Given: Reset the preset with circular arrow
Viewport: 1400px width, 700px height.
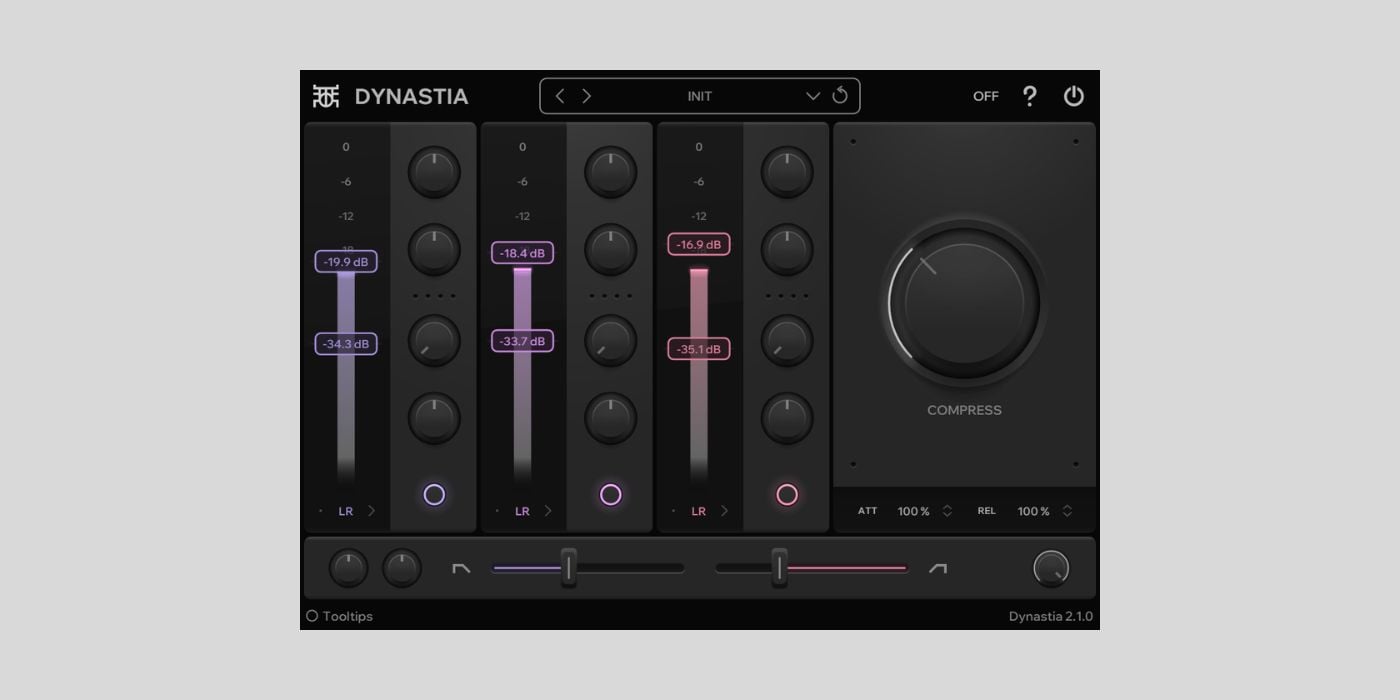Looking at the screenshot, I should pyautogui.click(x=840, y=96).
